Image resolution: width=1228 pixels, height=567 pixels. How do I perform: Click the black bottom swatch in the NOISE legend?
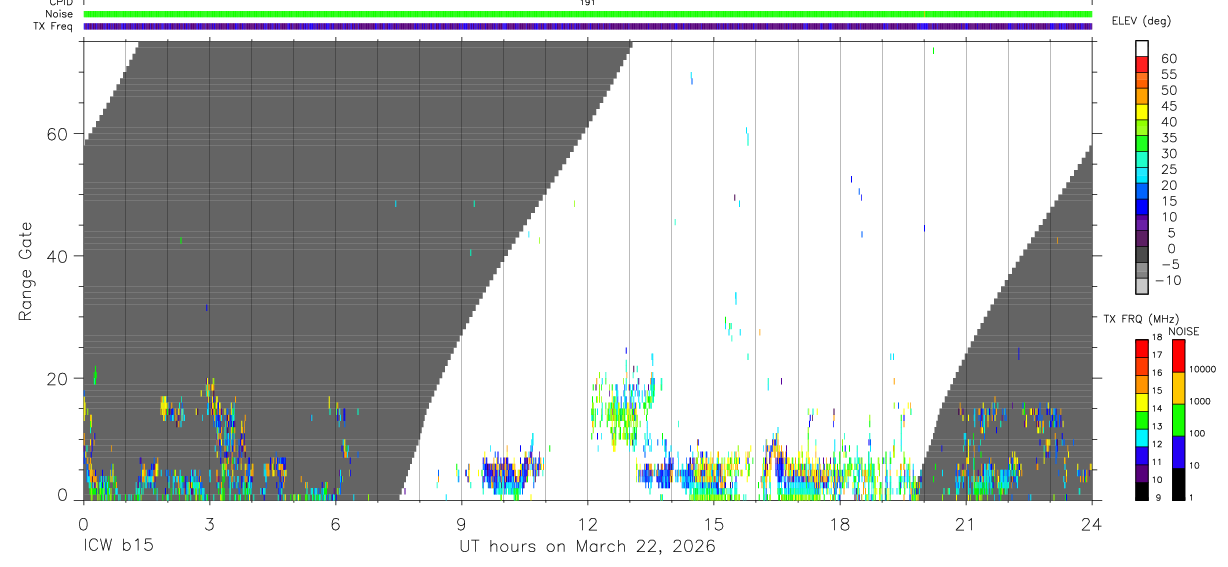click(1178, 484)
